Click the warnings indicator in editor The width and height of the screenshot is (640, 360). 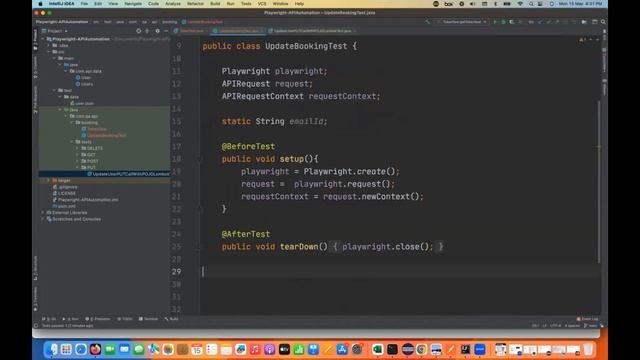coord(582,40)
